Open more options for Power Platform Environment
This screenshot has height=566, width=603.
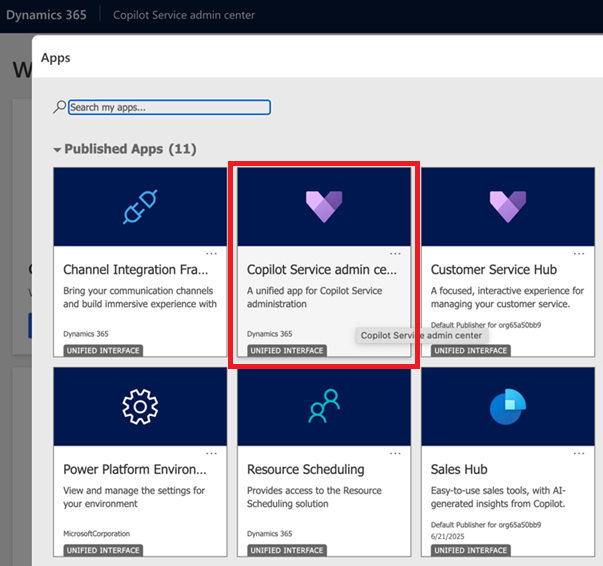point(211,454)
